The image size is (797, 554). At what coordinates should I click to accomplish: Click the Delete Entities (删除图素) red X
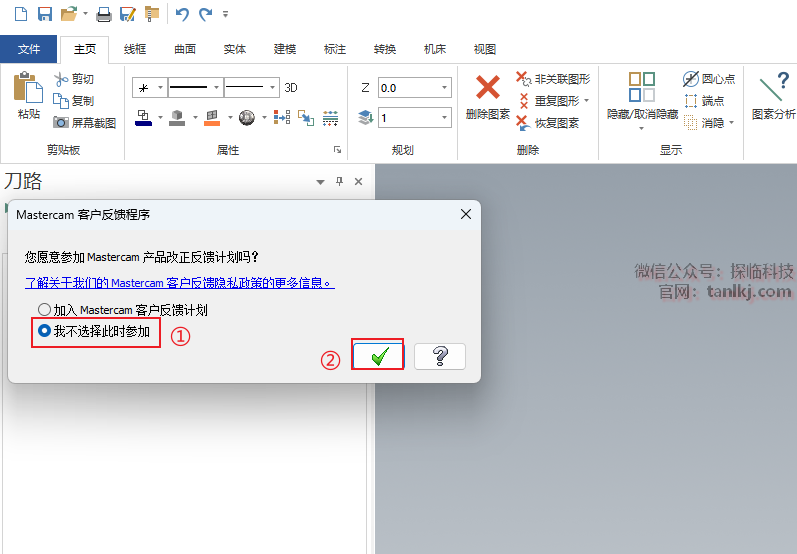pos(487,87)
